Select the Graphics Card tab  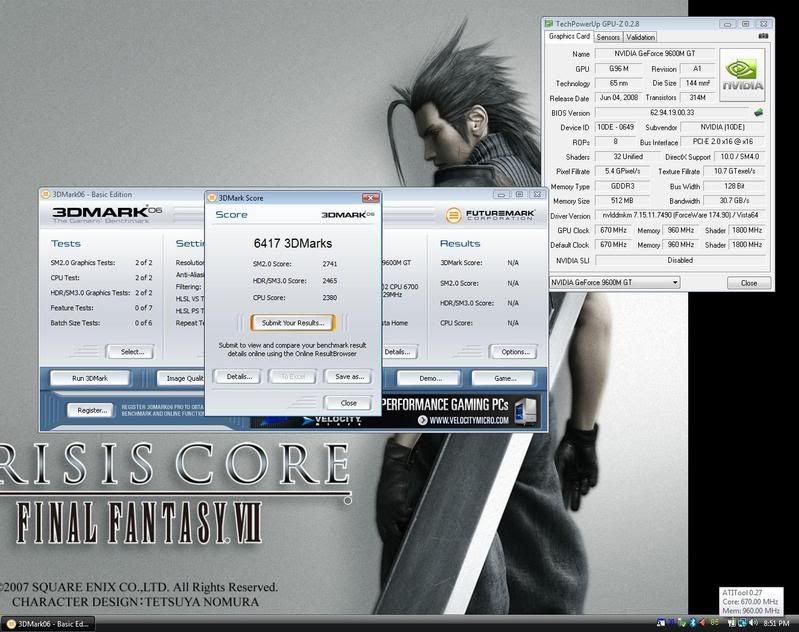point(569,37)
